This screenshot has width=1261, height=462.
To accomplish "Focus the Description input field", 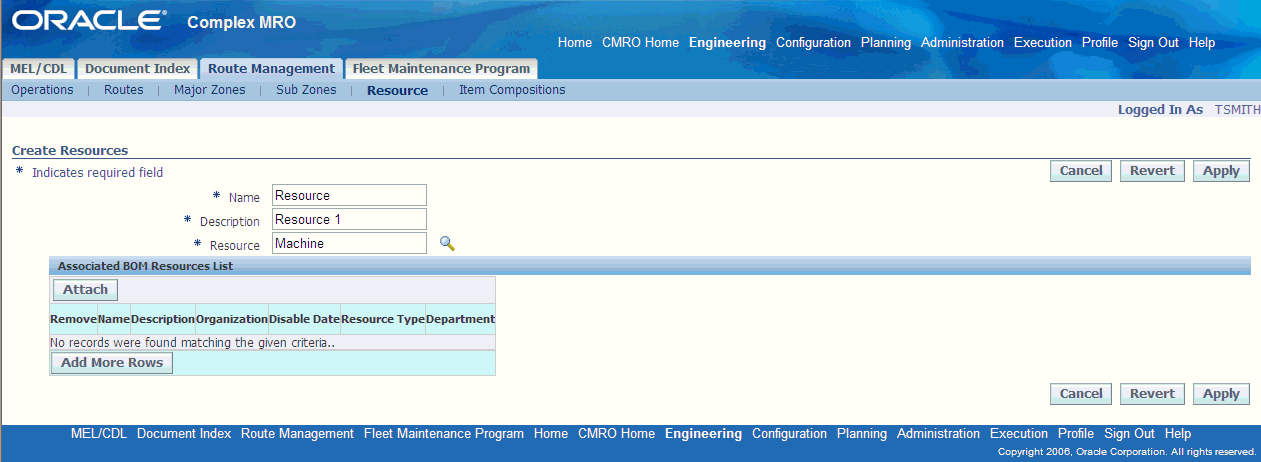I will 349,219.
